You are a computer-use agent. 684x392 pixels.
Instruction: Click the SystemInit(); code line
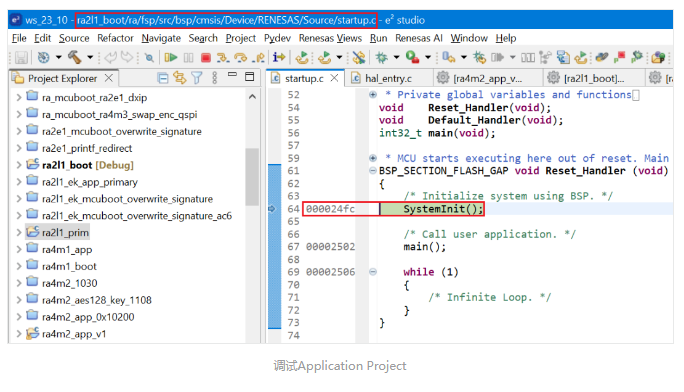[x=443, y=209]
